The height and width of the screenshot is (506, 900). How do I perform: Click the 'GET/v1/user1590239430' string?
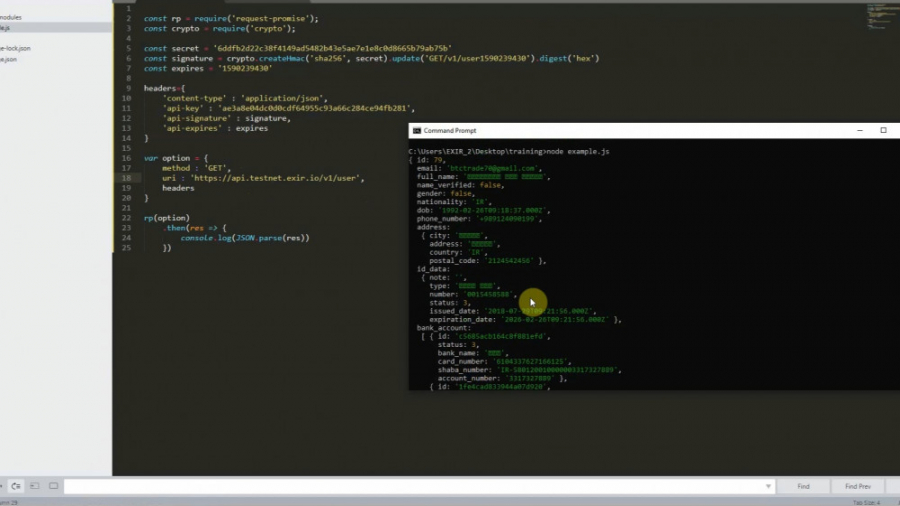tap(476, 59)
